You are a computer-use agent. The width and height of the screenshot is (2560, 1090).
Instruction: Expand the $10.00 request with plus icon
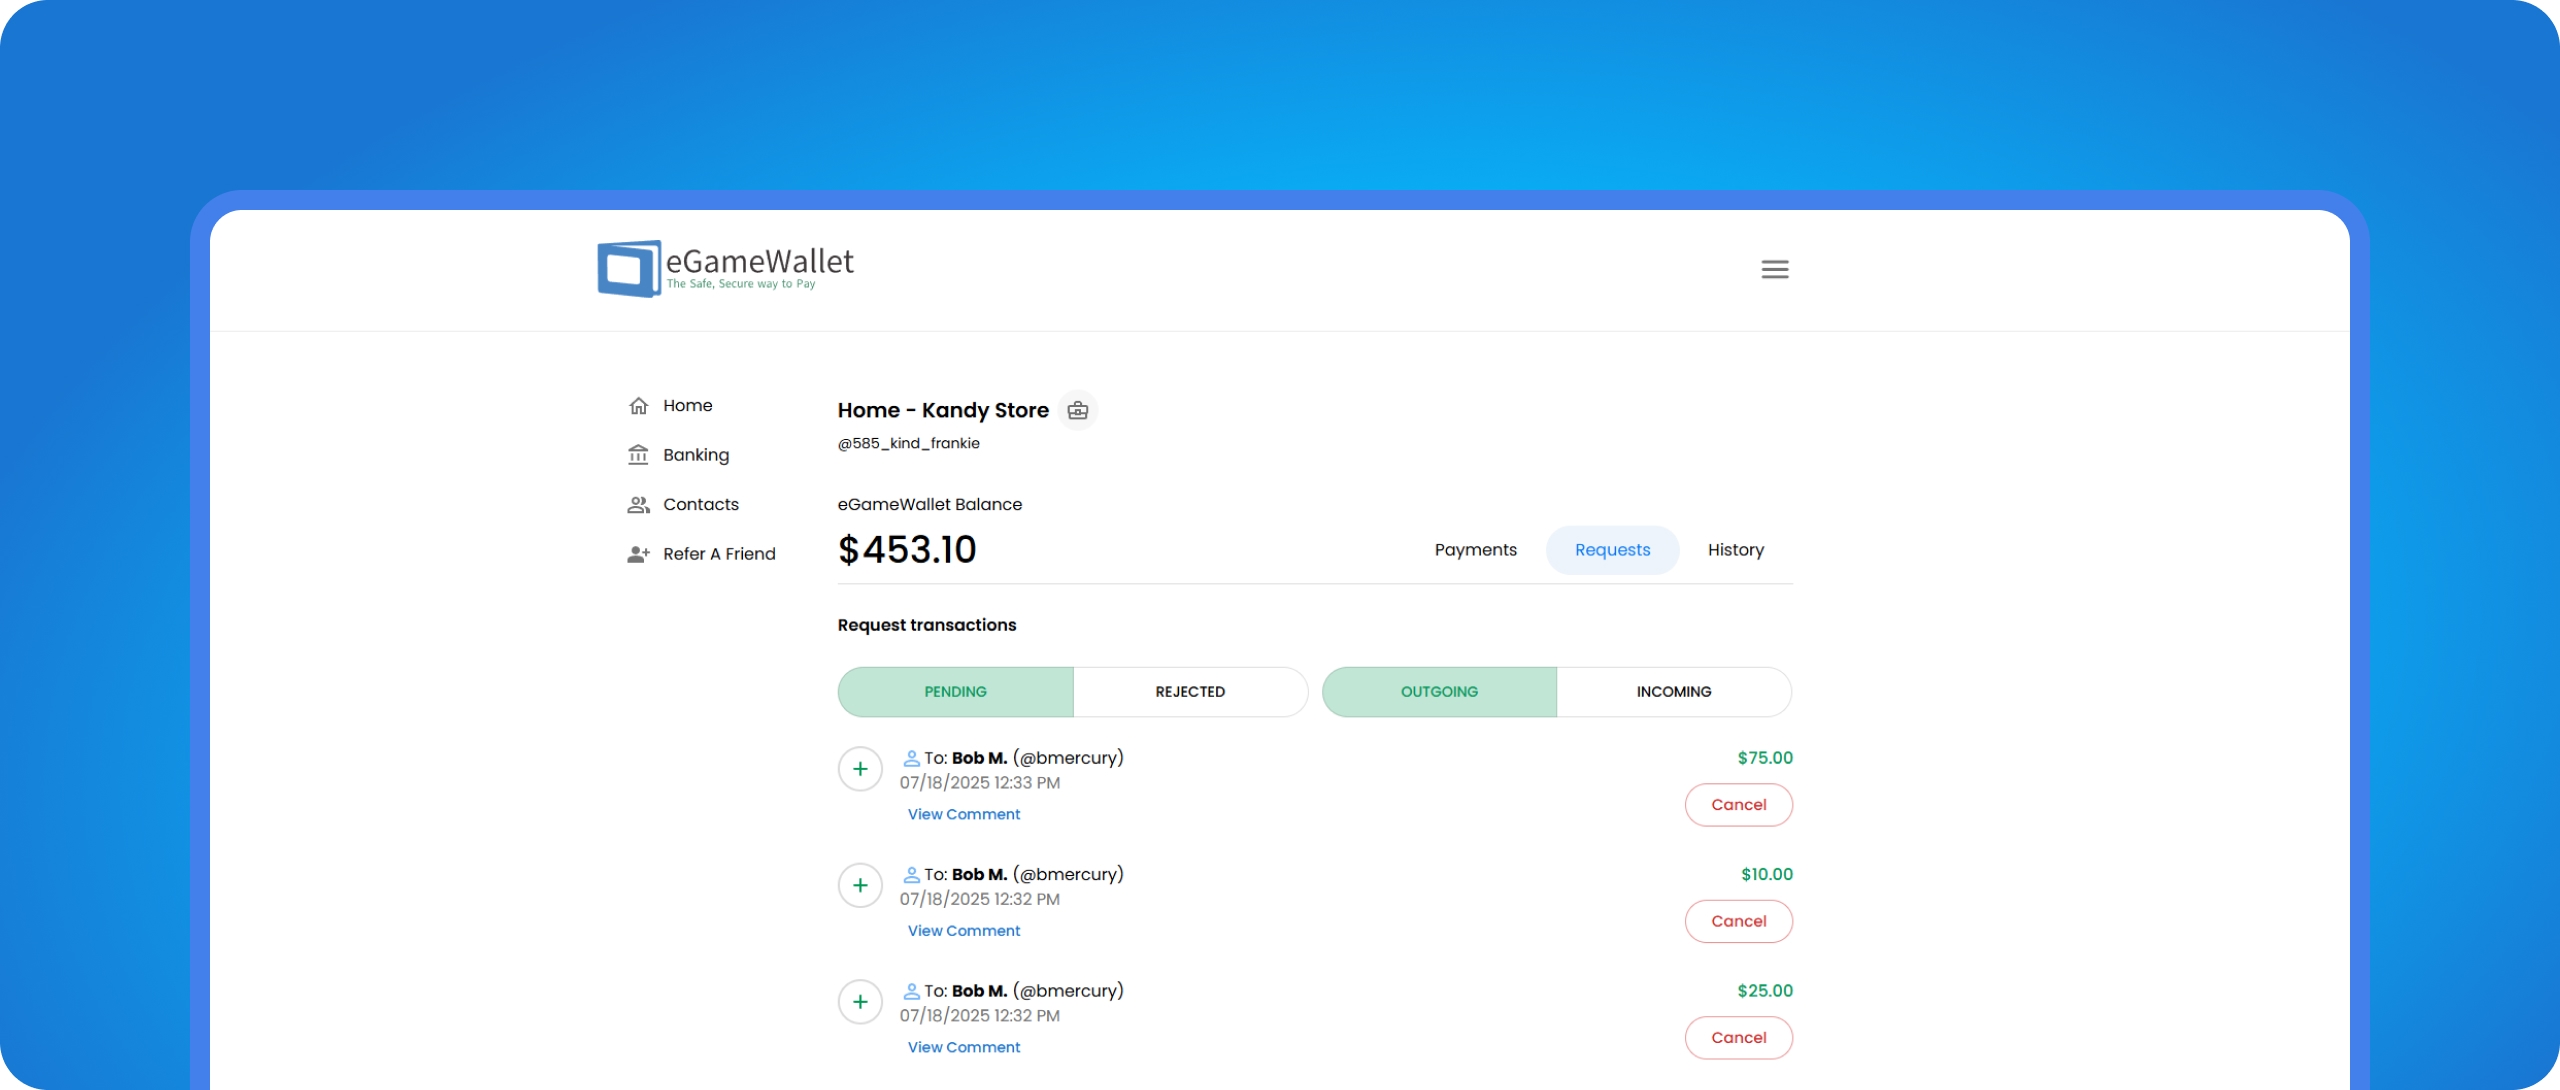(x=860, y=886)
